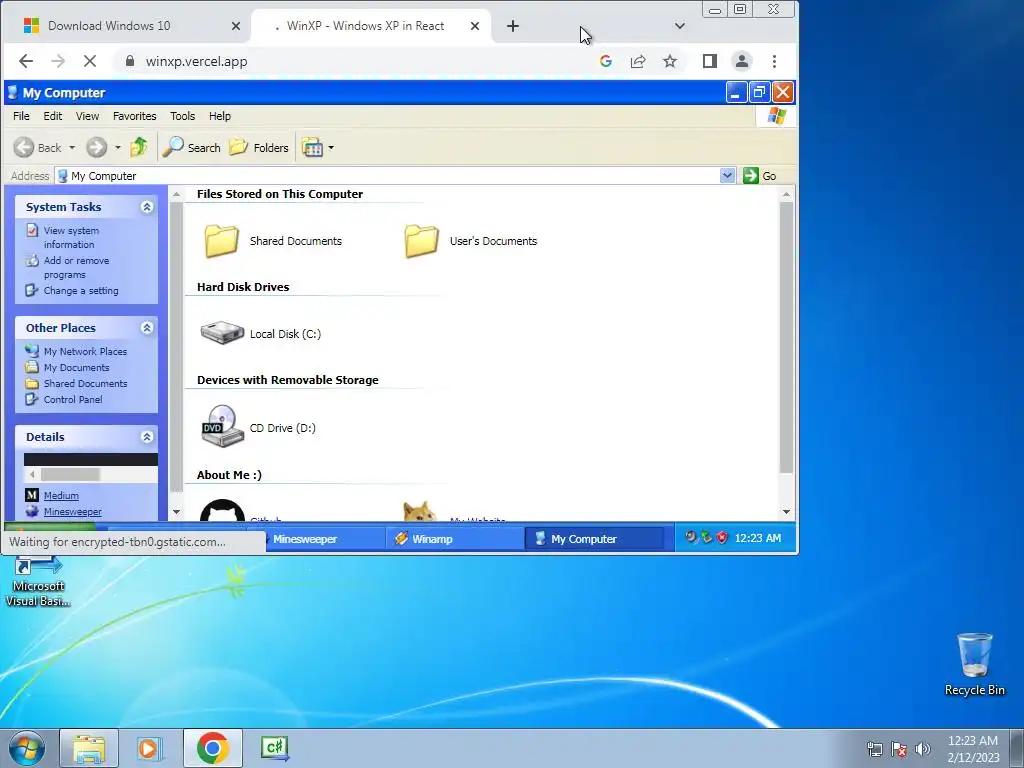This screenshot has height=768, width=1024.
Task: Click View system information link
Action: pyautogui.click(x=71, y=237)
